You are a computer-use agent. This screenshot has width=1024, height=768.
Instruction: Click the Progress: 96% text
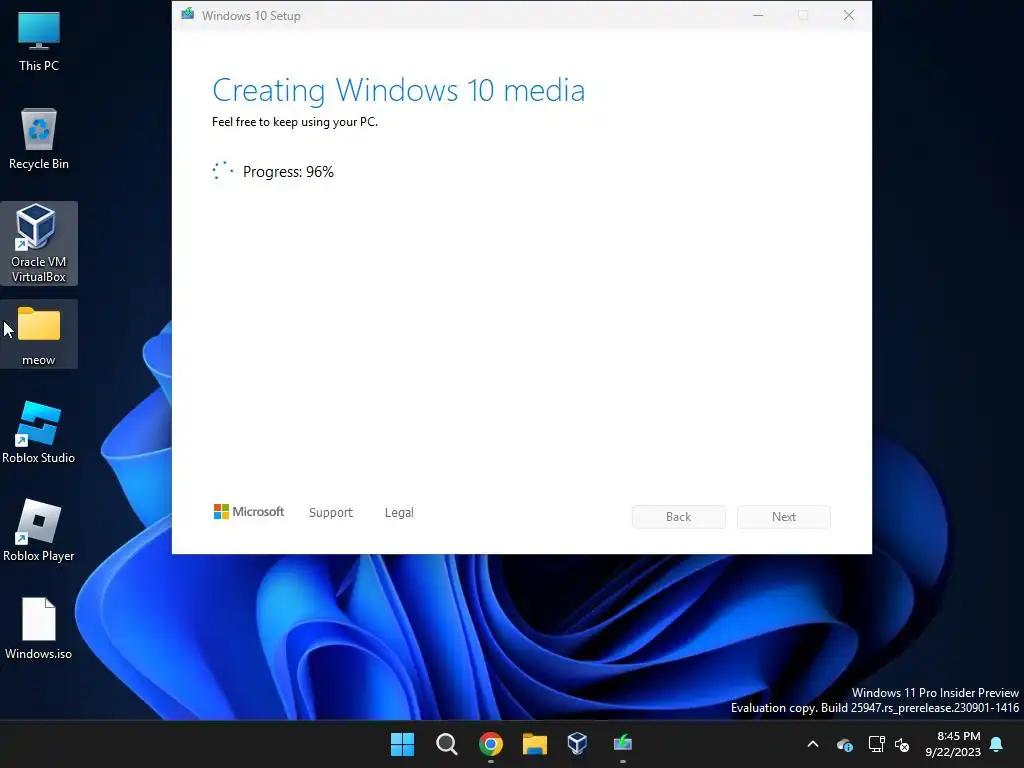288,172
